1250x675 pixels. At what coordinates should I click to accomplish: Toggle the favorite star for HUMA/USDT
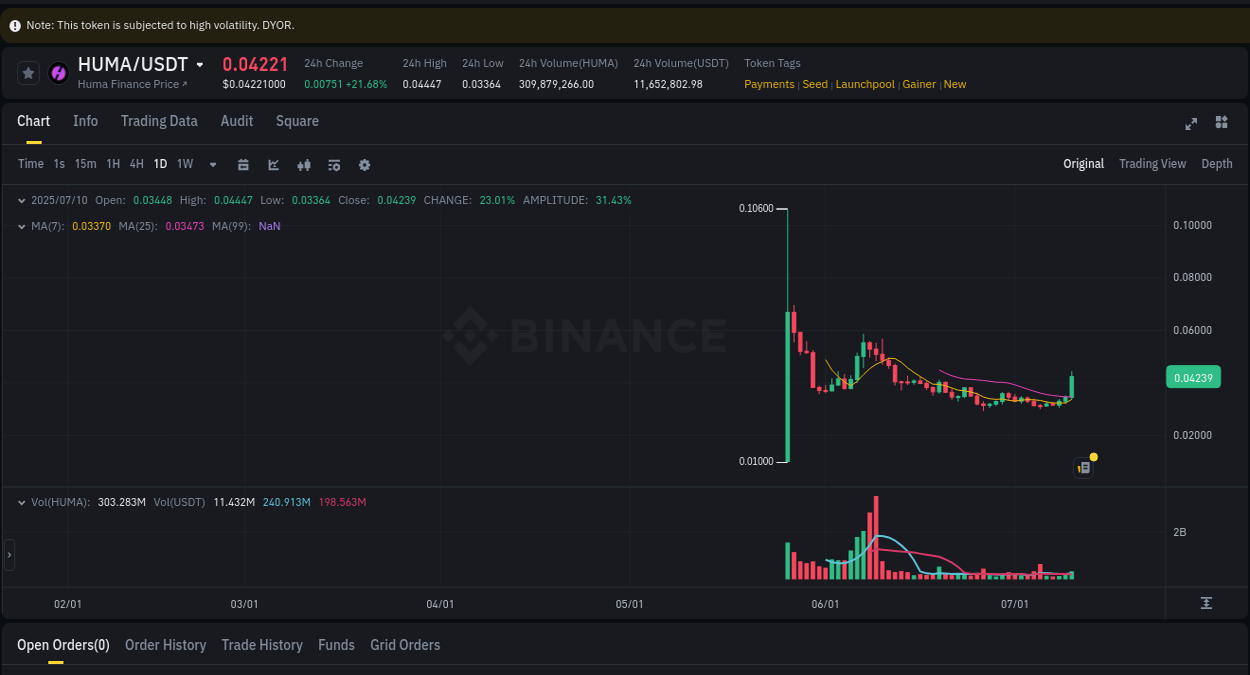28,72
